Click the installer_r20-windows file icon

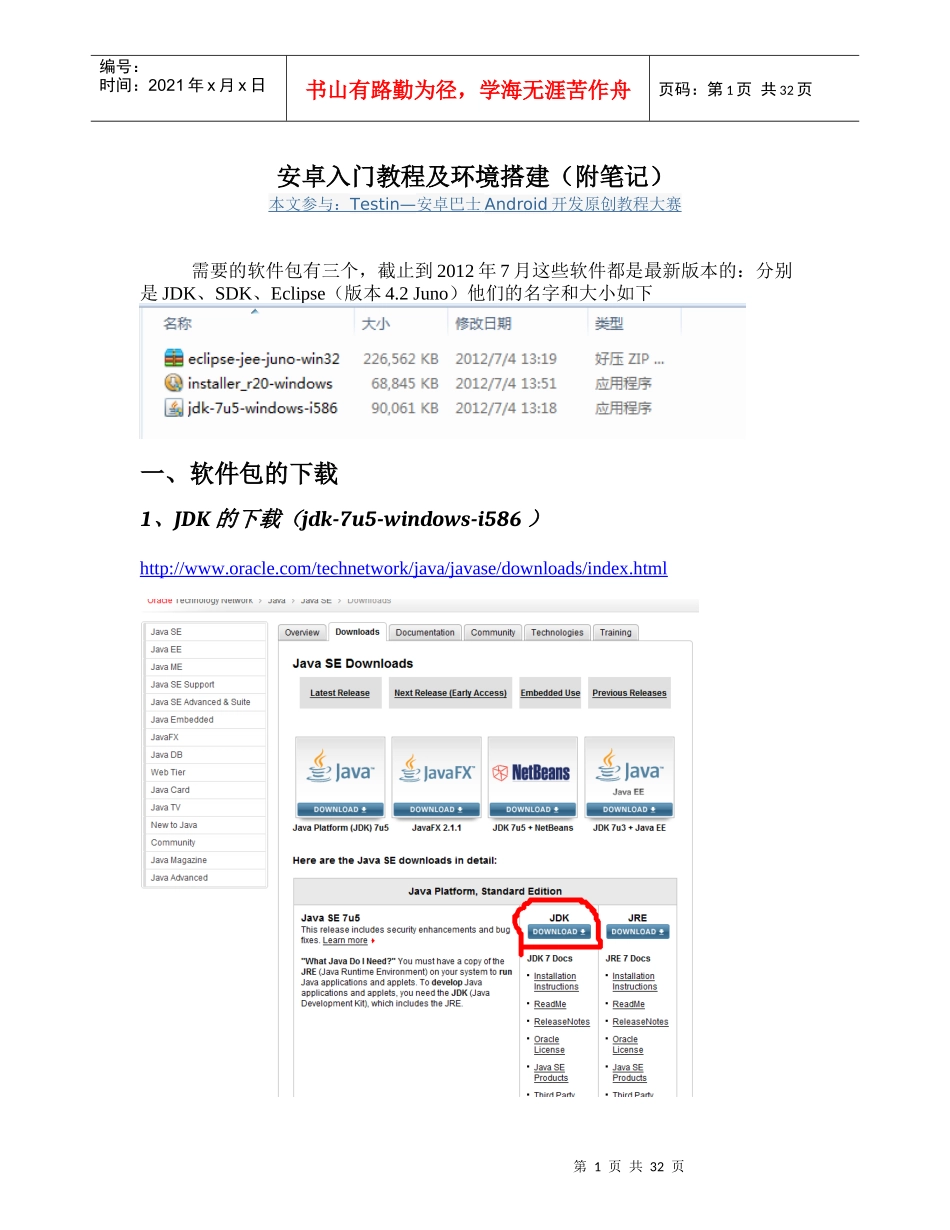click(x=173, y=383)
